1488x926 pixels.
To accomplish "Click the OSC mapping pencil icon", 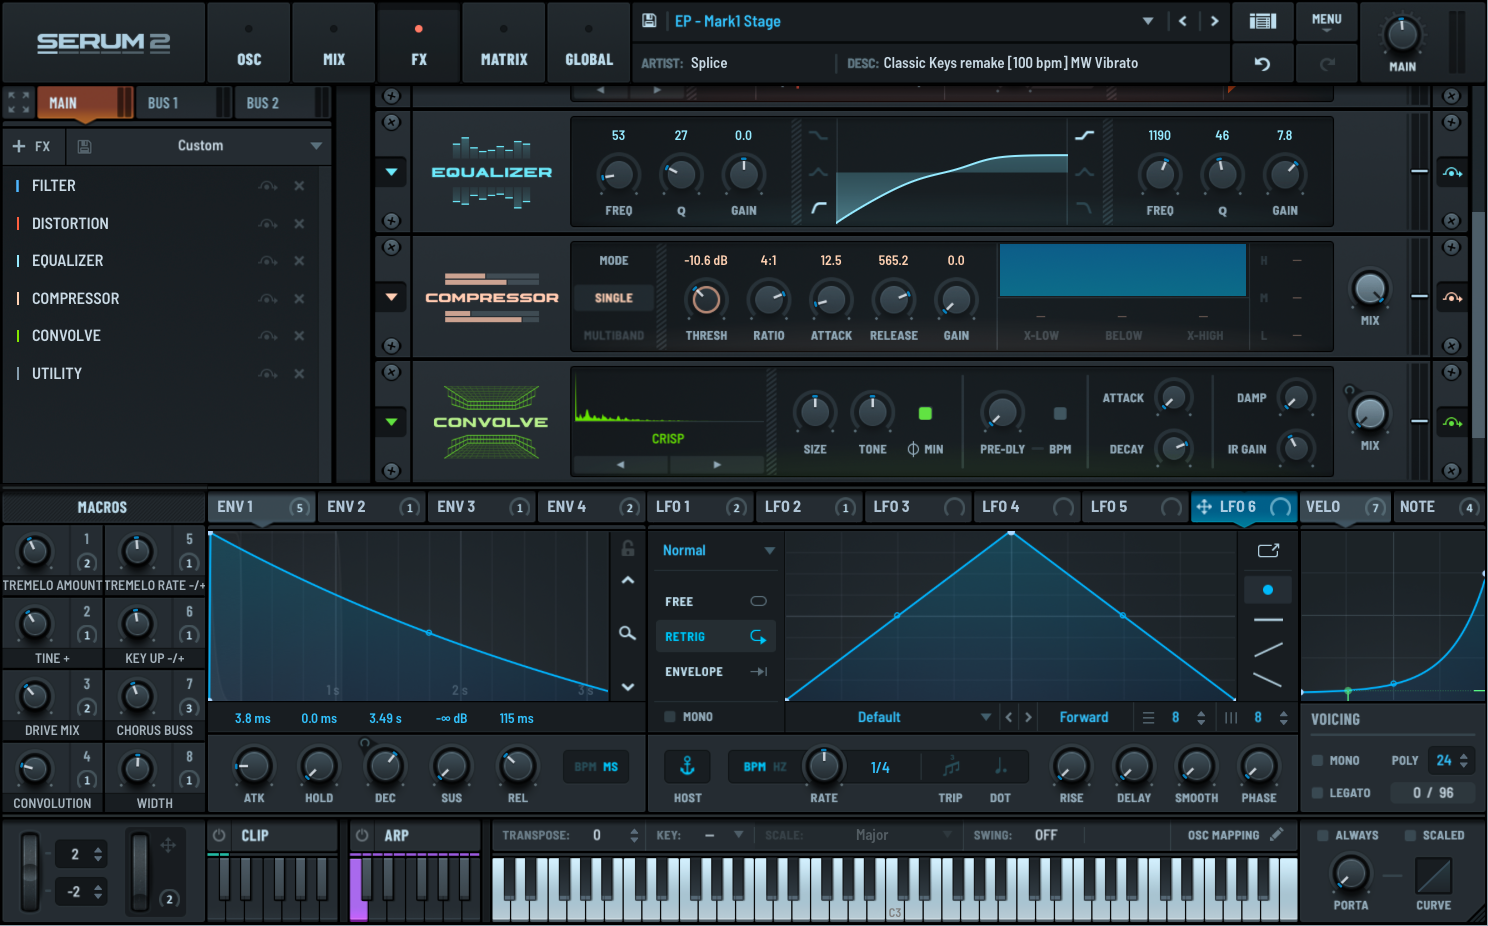I will pyautogui.click(x=1277, y=835).
